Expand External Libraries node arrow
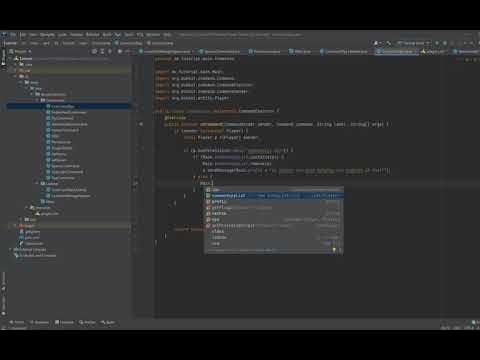 coord(10,249)
